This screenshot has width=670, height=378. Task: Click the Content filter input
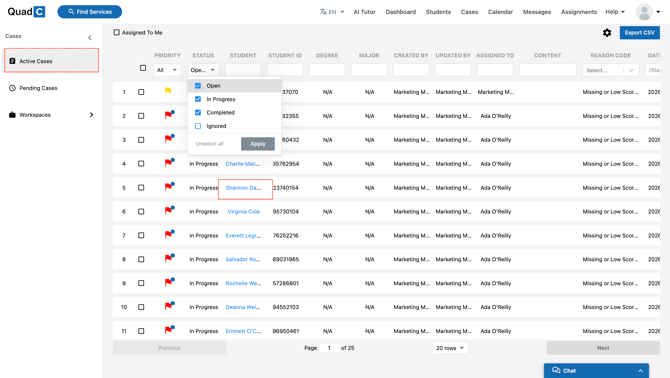pyautogui.click(x=547, y=70)
